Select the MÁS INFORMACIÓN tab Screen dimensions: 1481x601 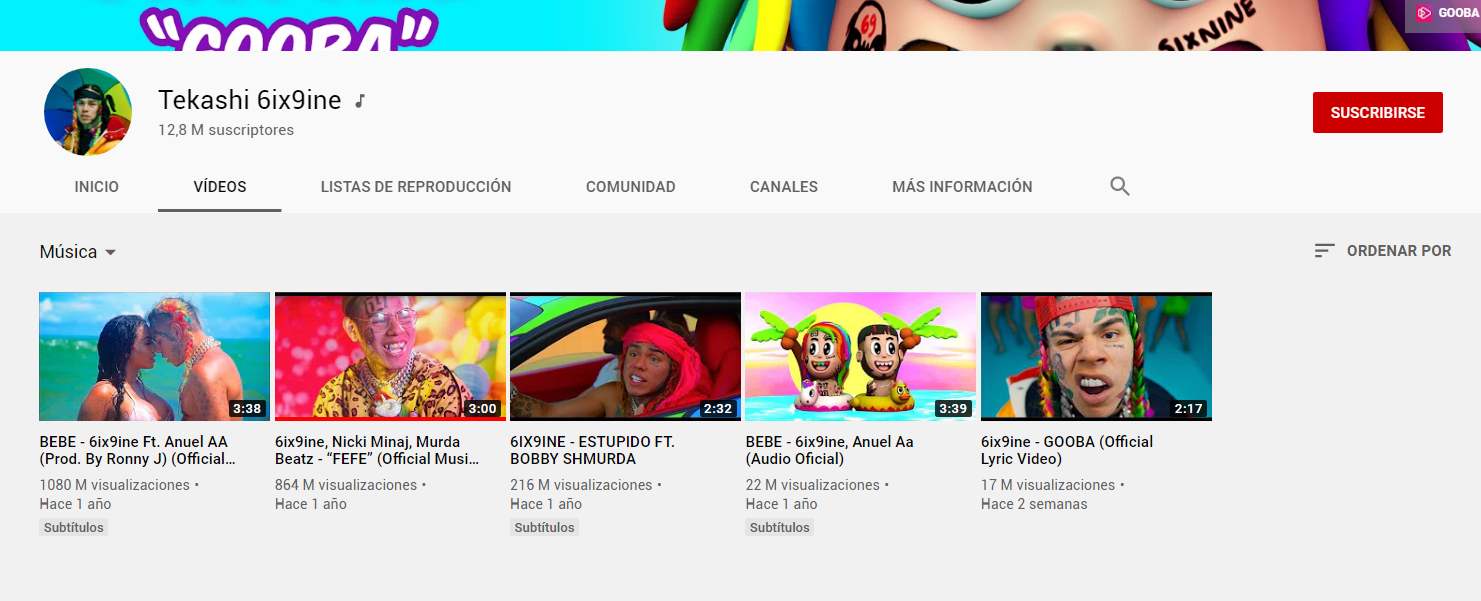click(961, 187)
